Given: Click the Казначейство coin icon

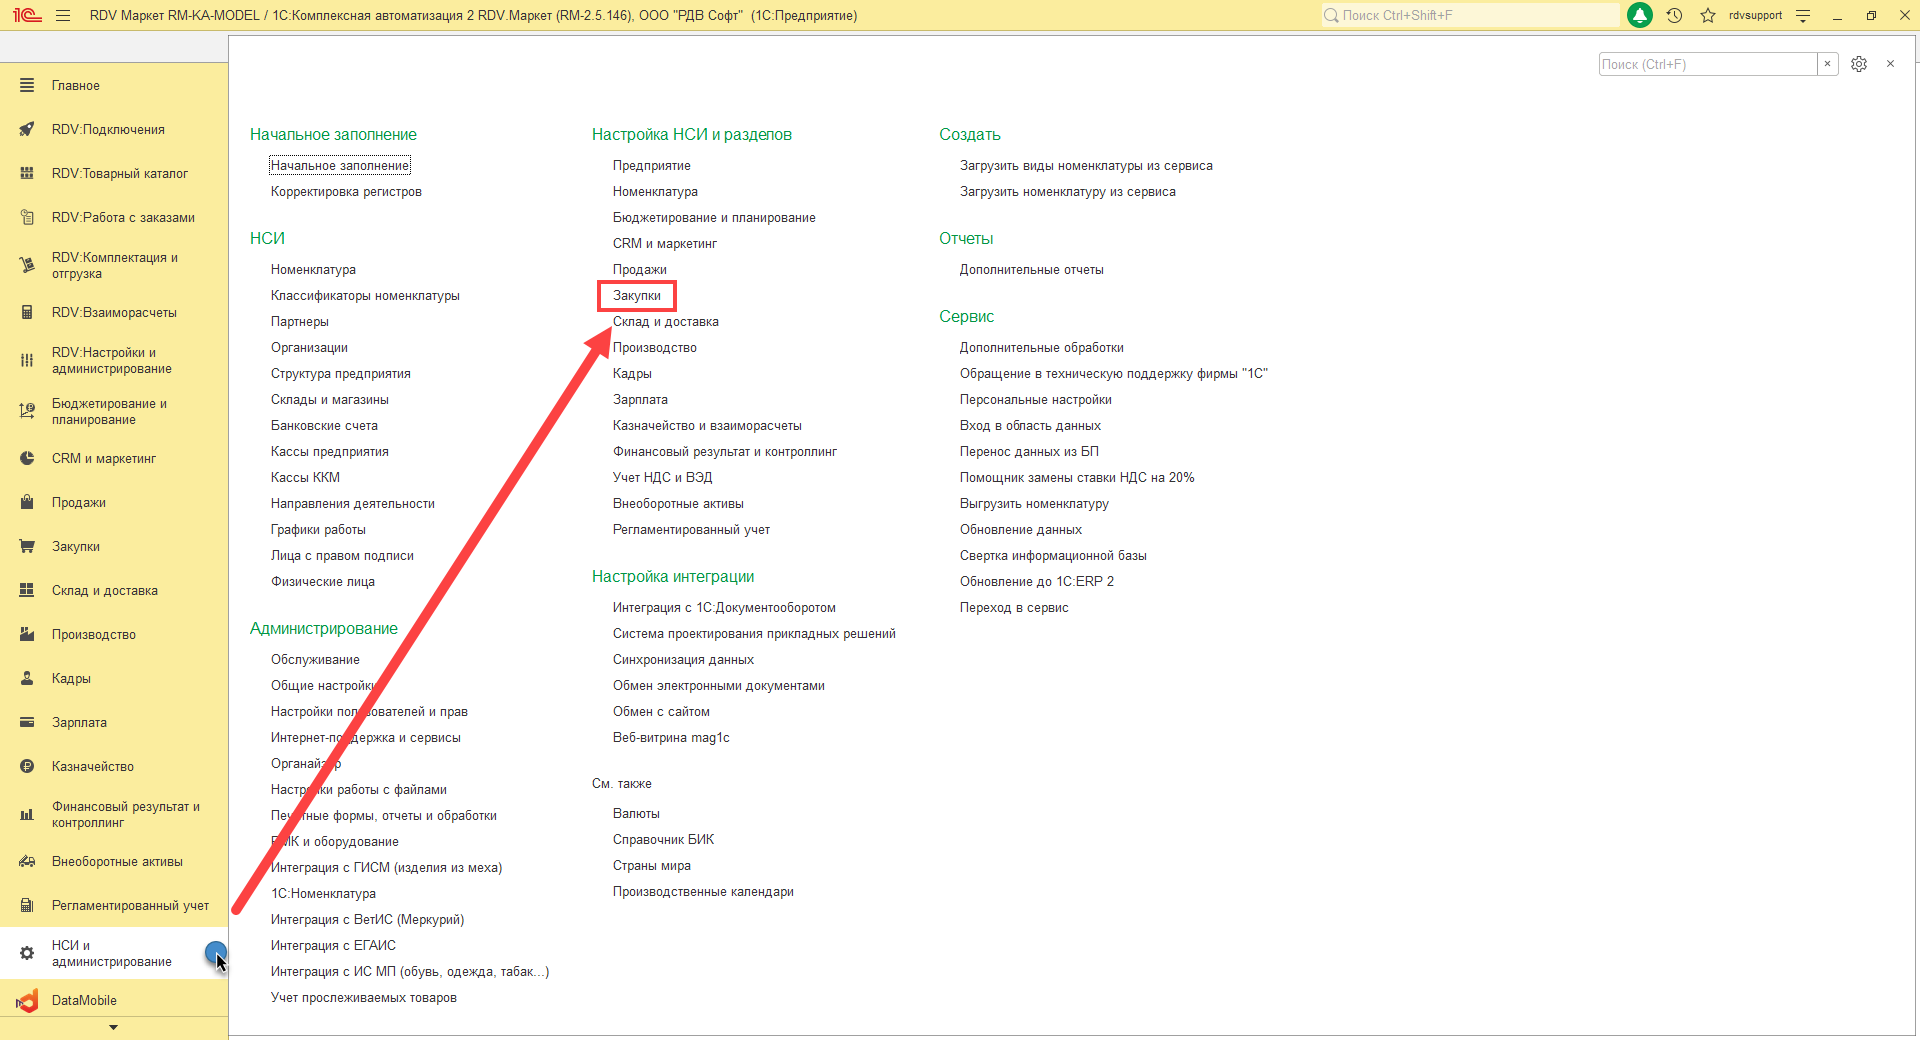Looking at the screenshot, I should 27,767.
